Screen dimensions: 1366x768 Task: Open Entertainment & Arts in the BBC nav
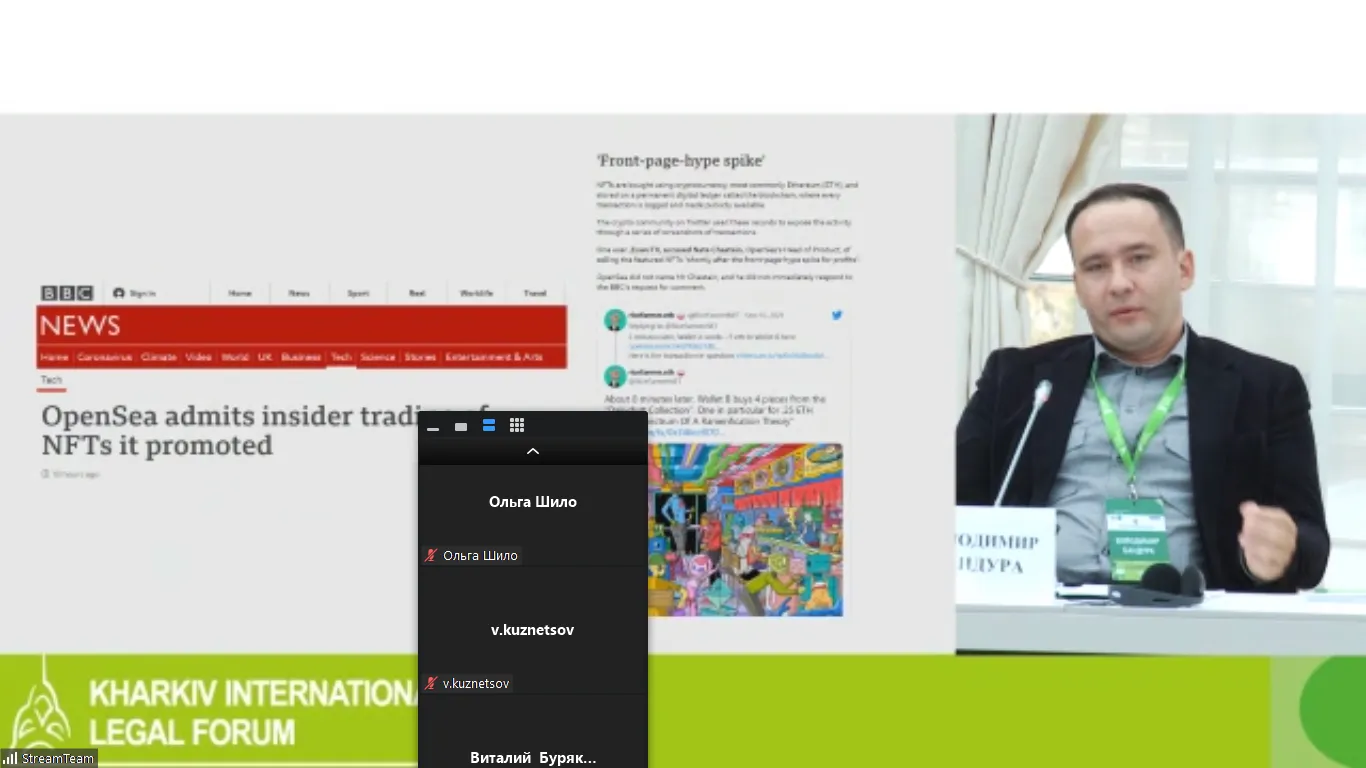click(x=494, y=357)
